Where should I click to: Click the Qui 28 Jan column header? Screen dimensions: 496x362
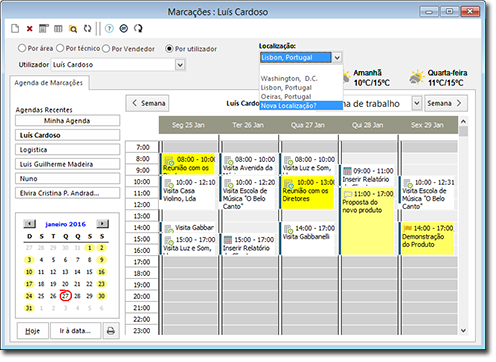click(368, 125)
